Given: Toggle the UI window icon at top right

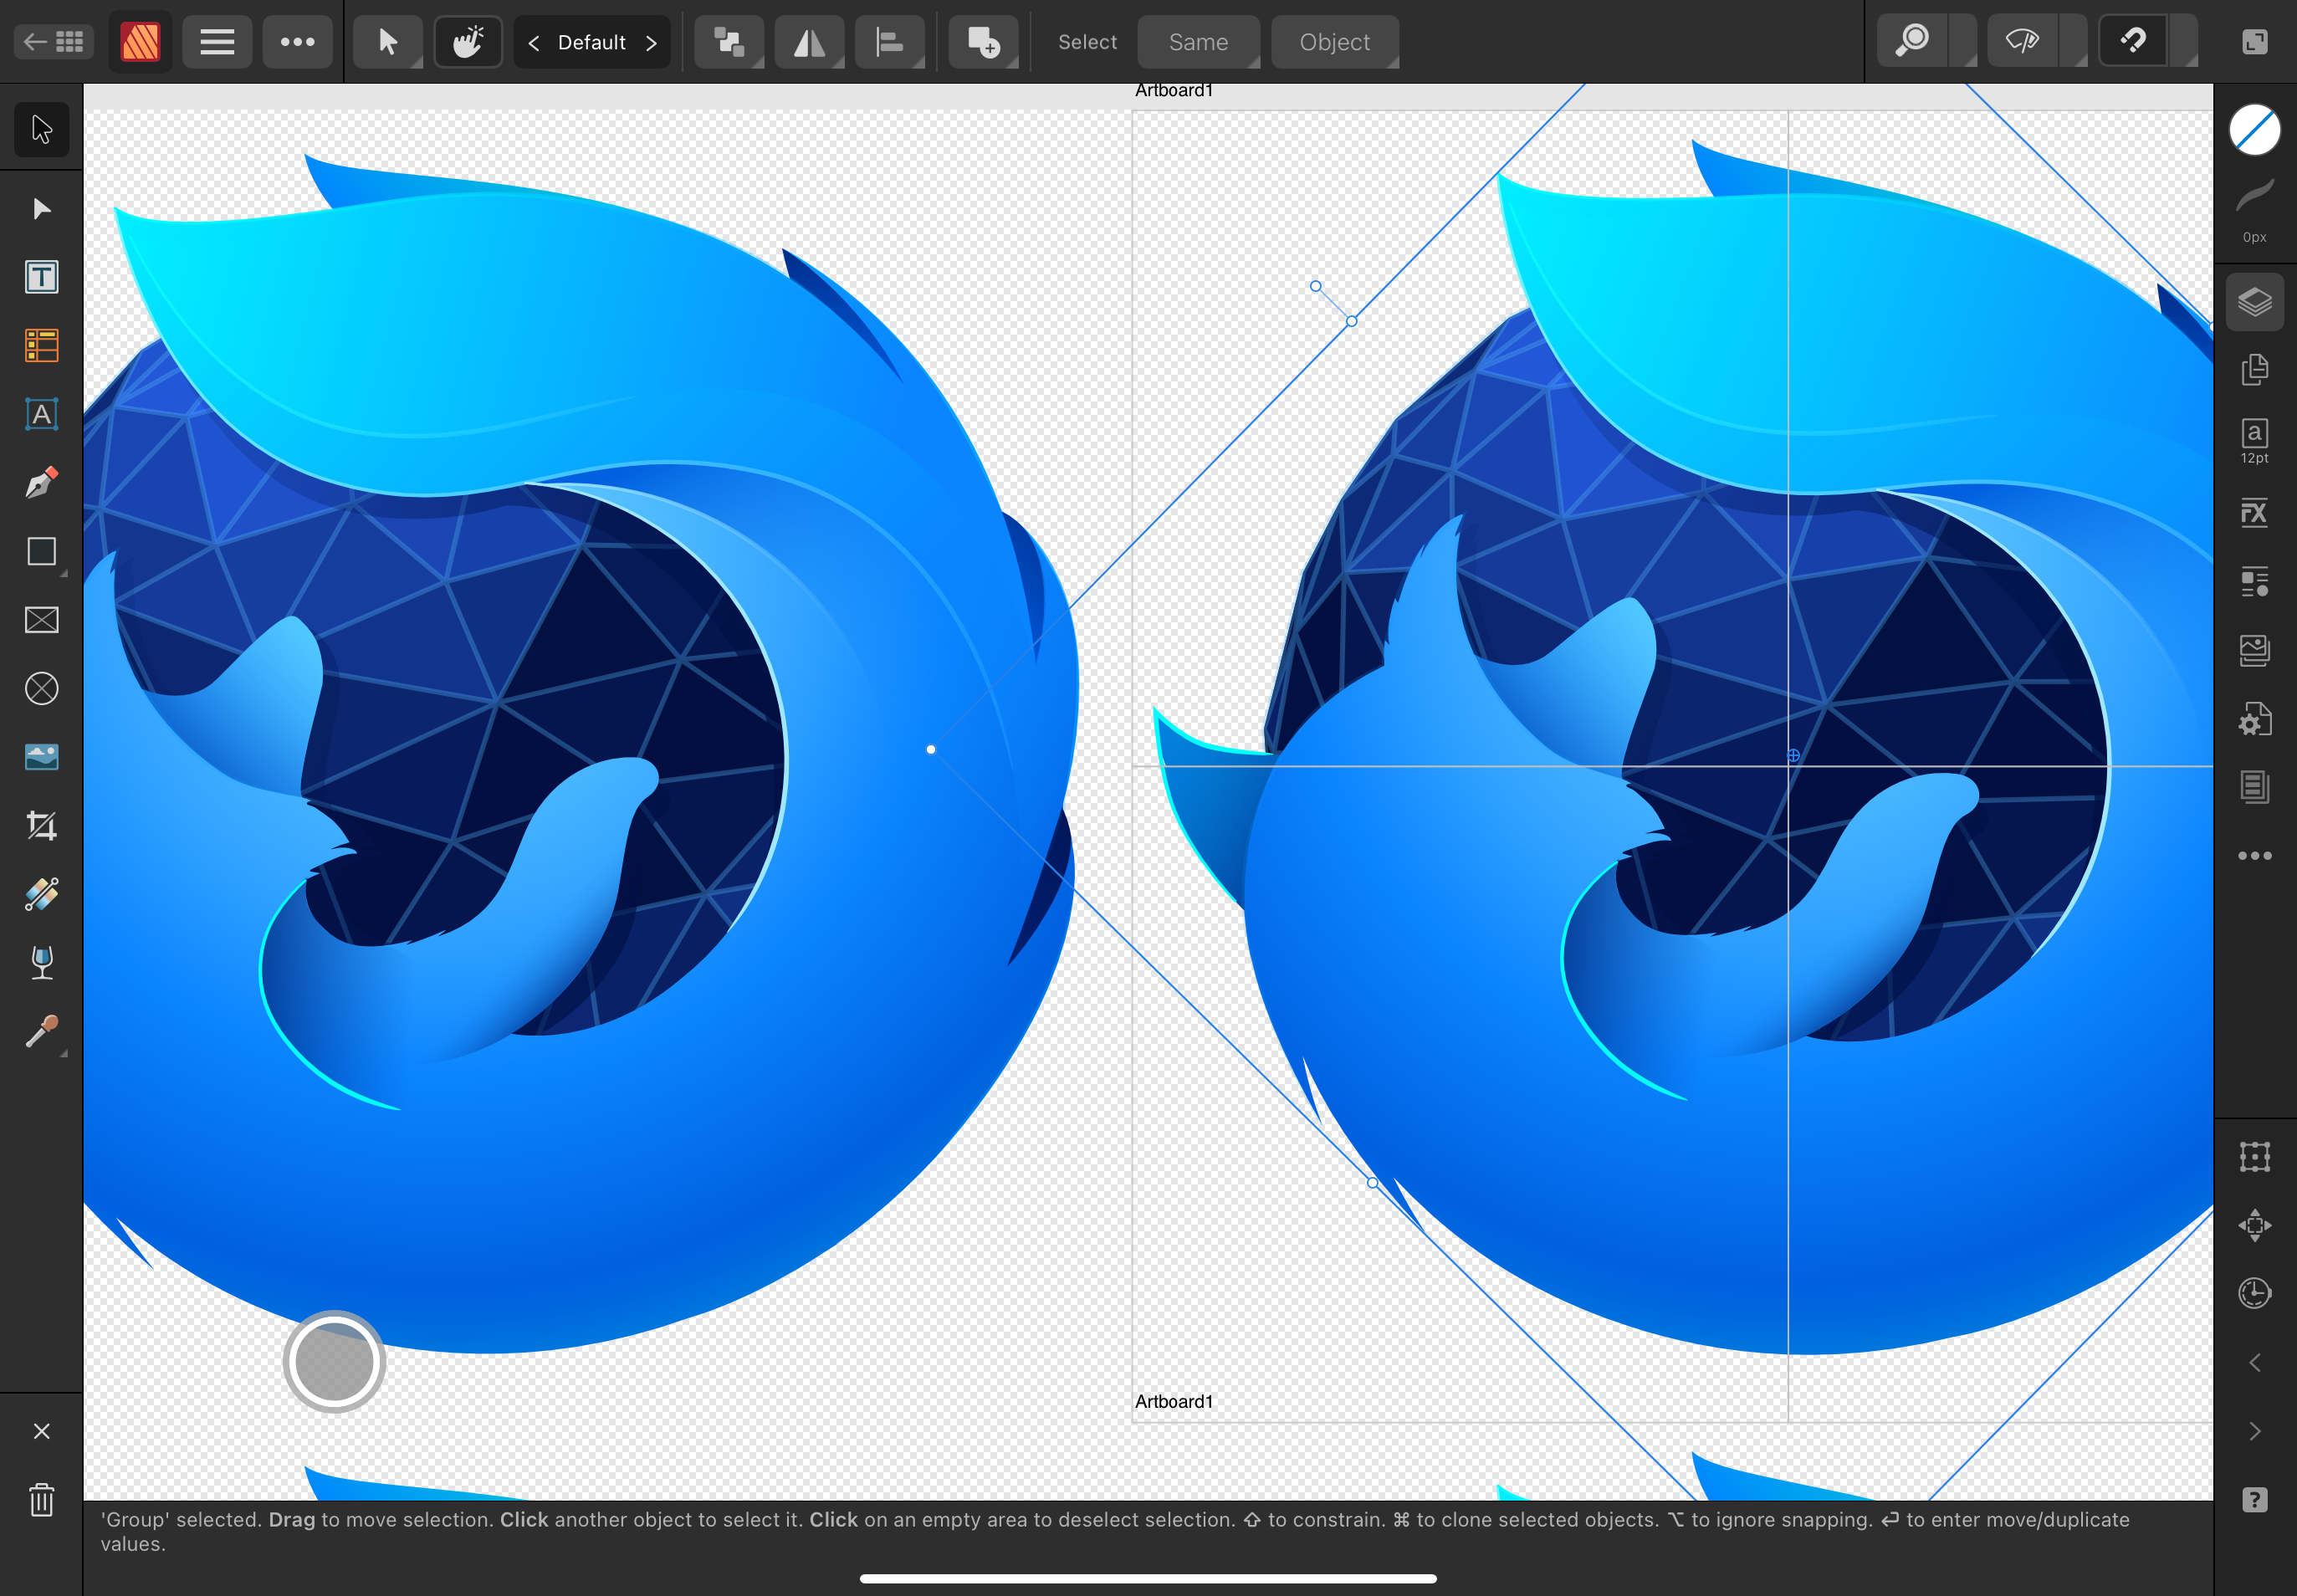Looking at the screenshot, I should click(x=2254, y=41).
